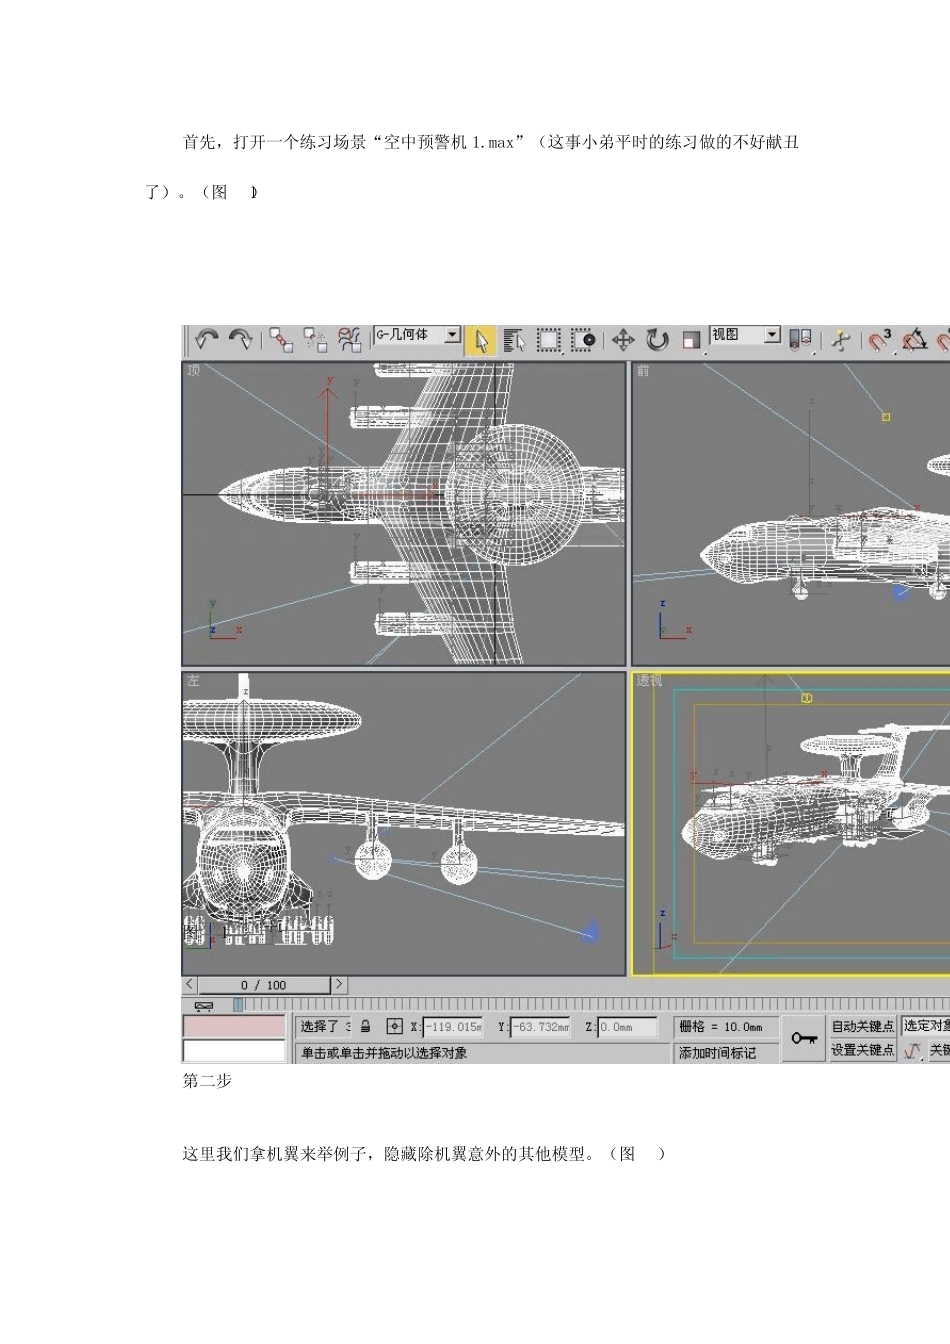
Task: Click the large Set Keys key icon
Action: (804, 1039)
